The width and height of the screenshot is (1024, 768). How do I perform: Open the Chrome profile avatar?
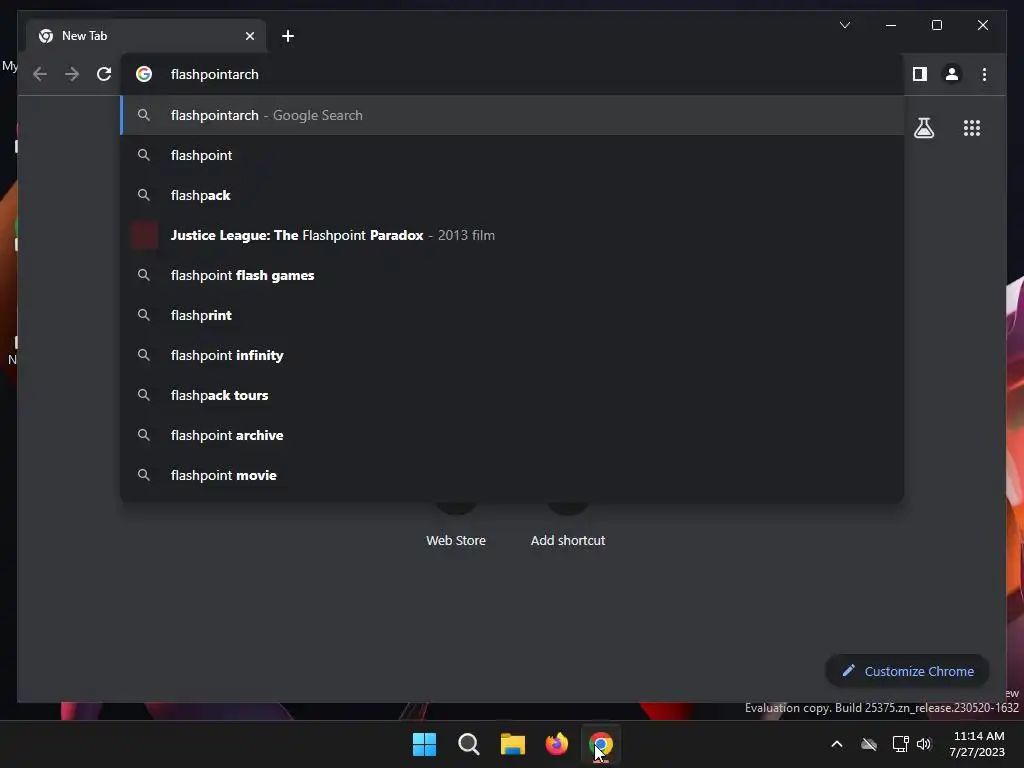952,74
